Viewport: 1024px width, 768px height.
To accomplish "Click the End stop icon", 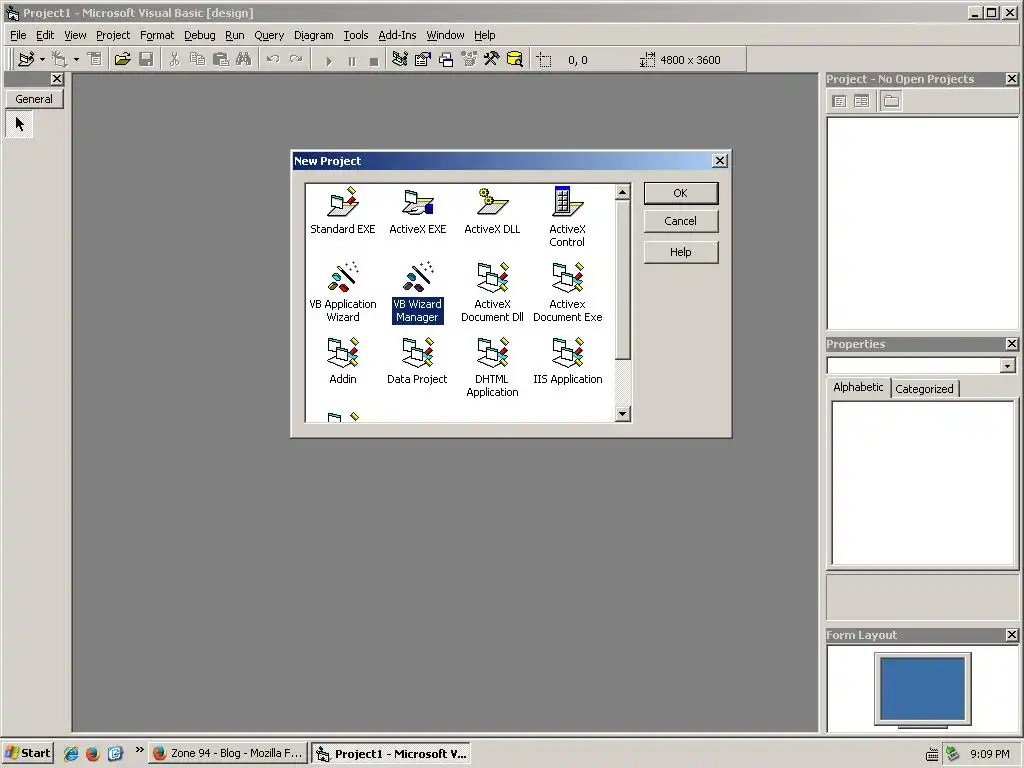I will pyautogui.click(x=374, y=61).
